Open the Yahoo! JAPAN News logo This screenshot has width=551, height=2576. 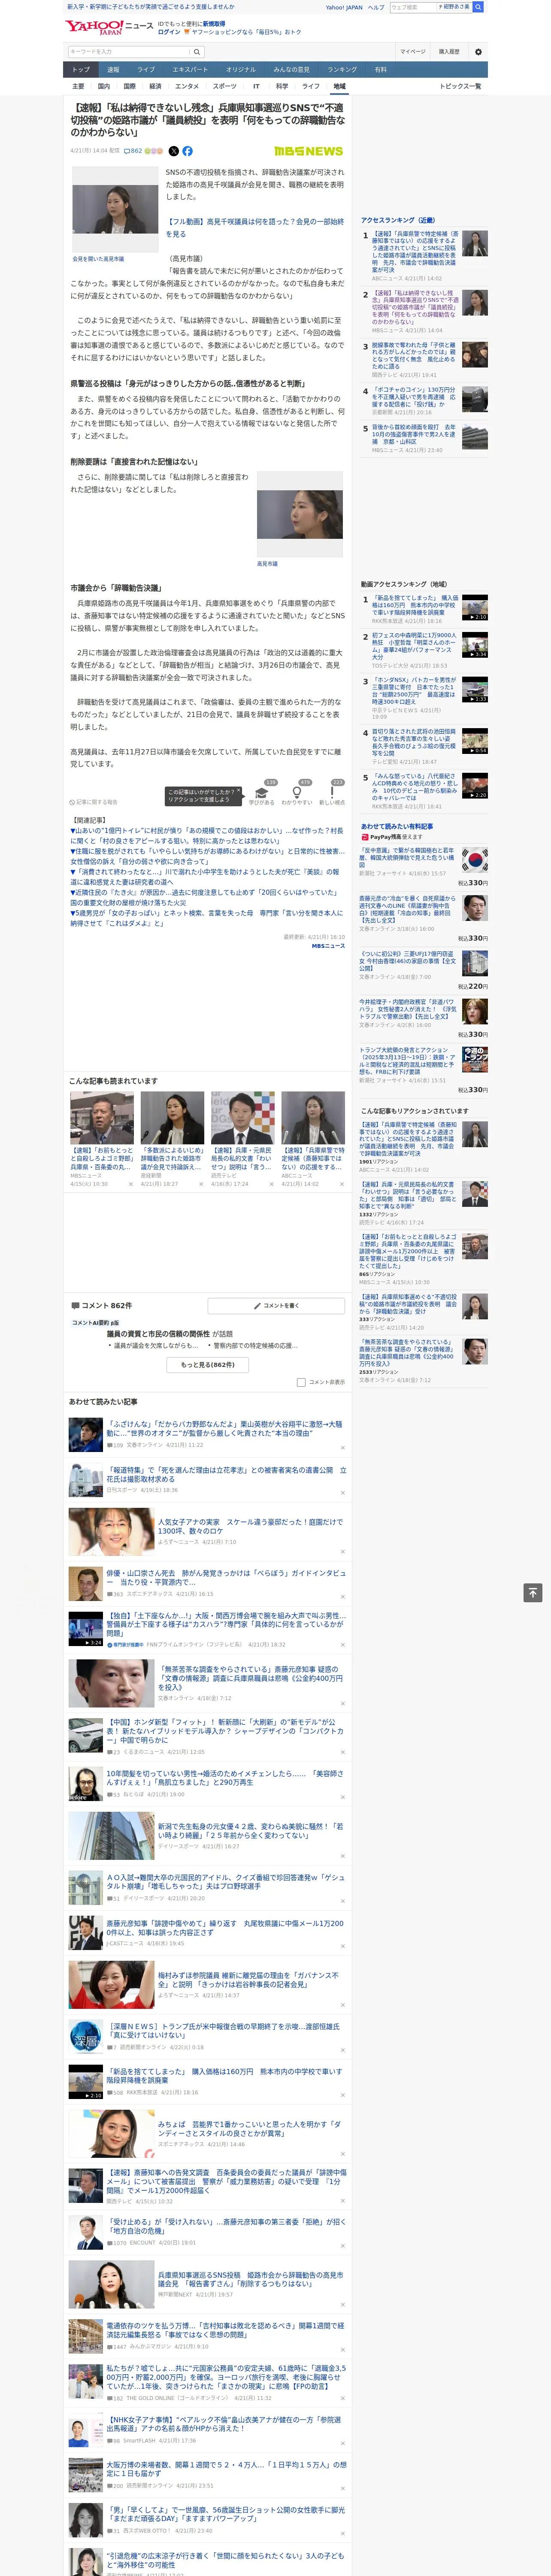point(109,27)
